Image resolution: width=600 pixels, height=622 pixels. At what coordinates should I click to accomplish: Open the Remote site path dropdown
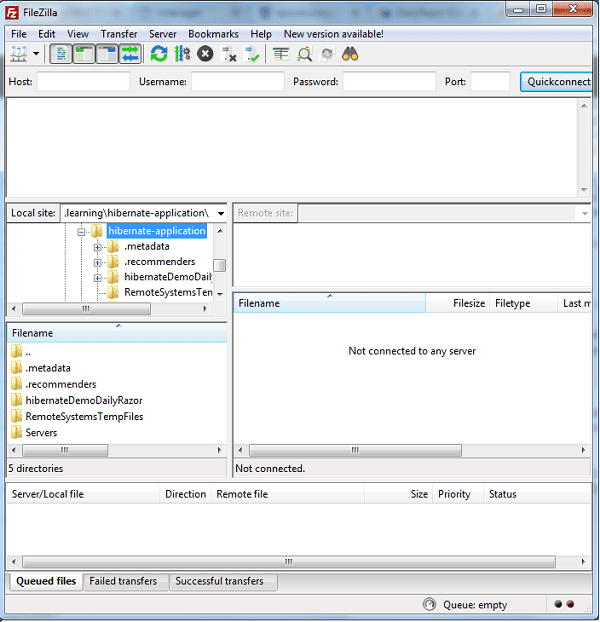pos(585,213)
